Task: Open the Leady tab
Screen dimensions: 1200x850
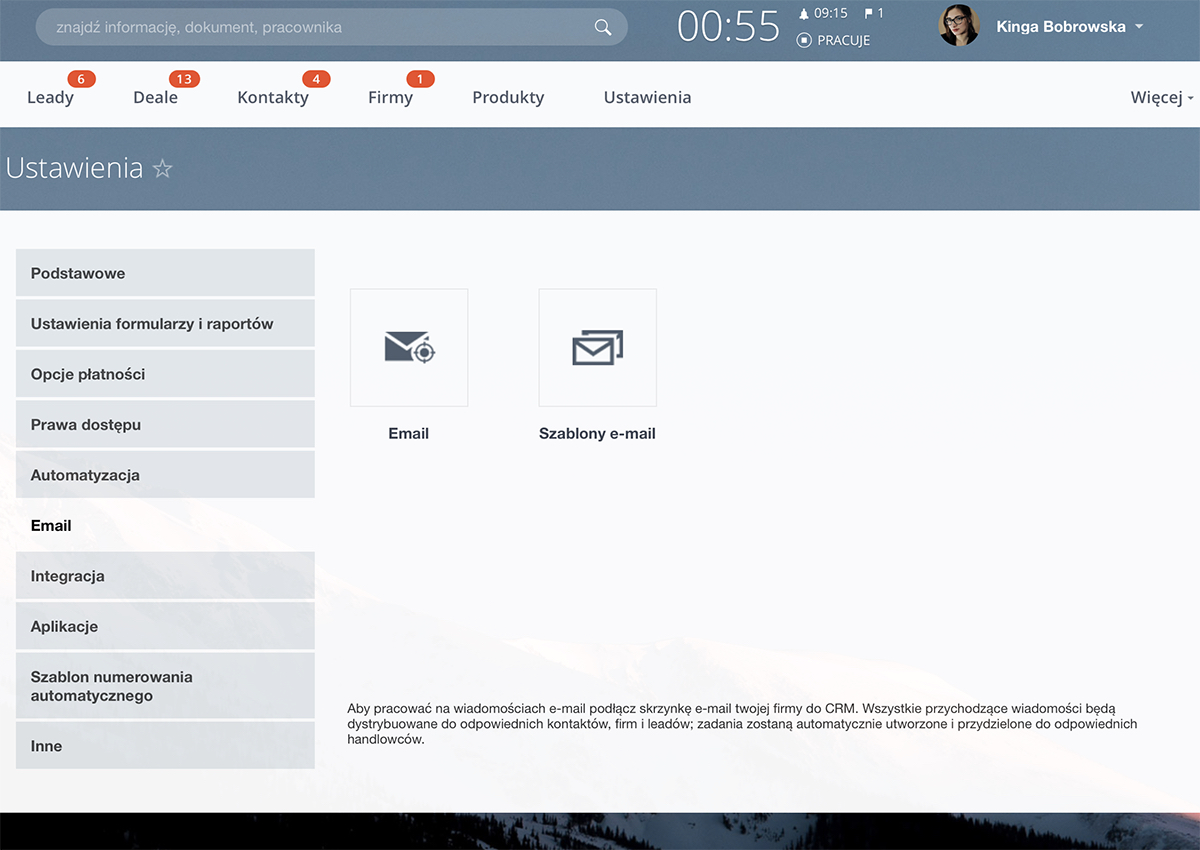Action: (x=50, y=97)
